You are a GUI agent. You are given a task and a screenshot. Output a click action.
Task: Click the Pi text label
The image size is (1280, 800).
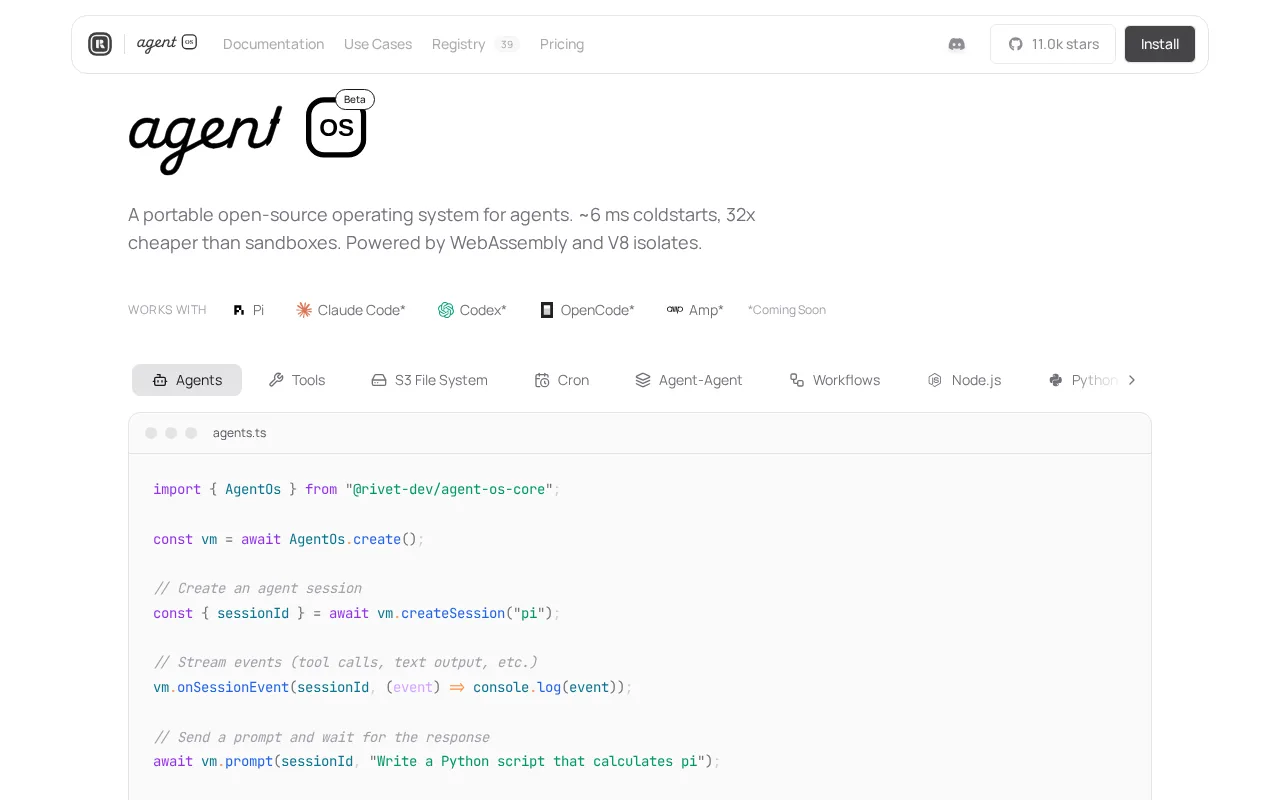pyautogui.click(x=258, y=310)
